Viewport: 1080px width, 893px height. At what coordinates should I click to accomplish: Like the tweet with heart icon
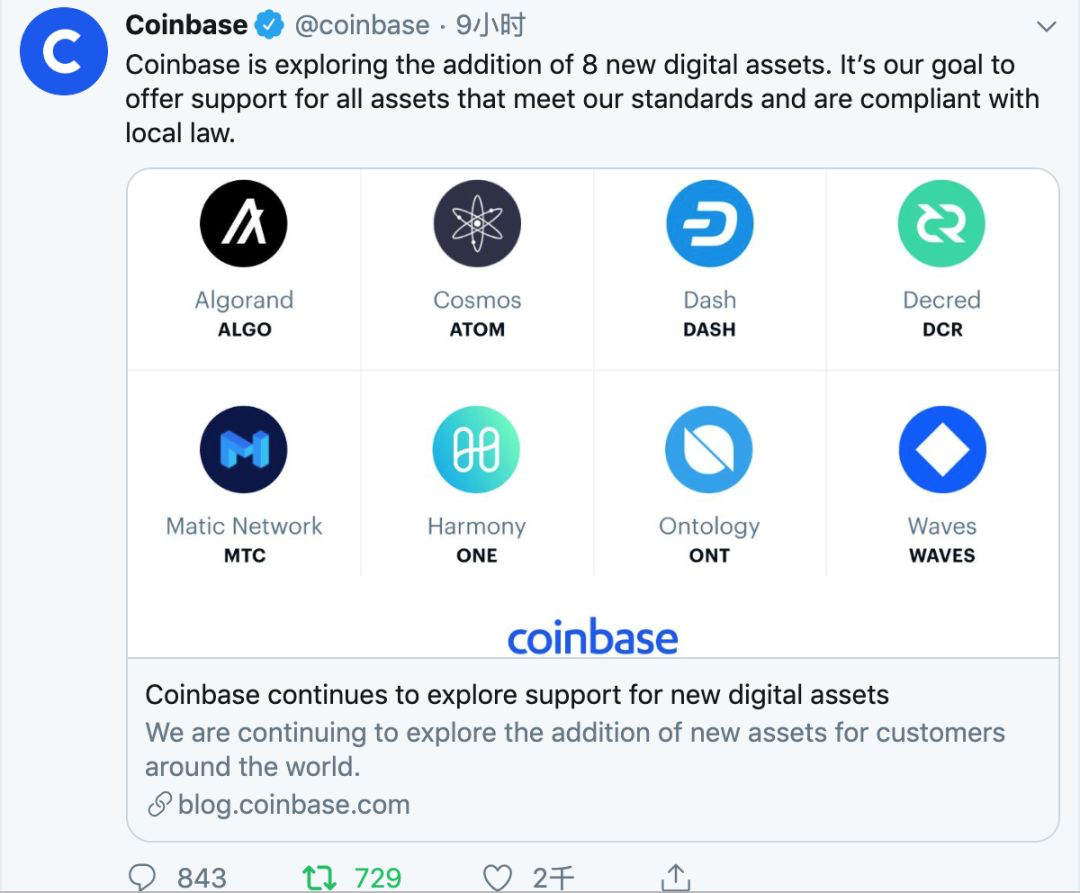[497, 878]
